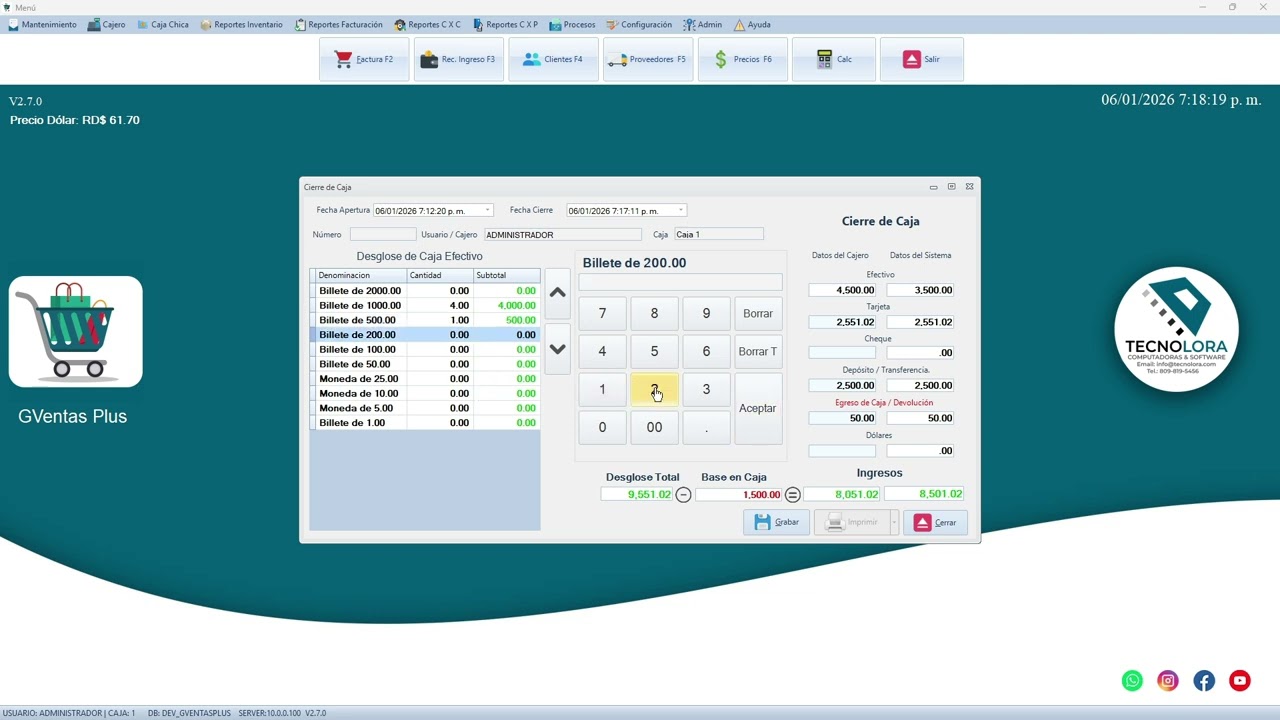1280x720 pixels.
Task: Click the YouTube icon
Action: [1240, 681]
